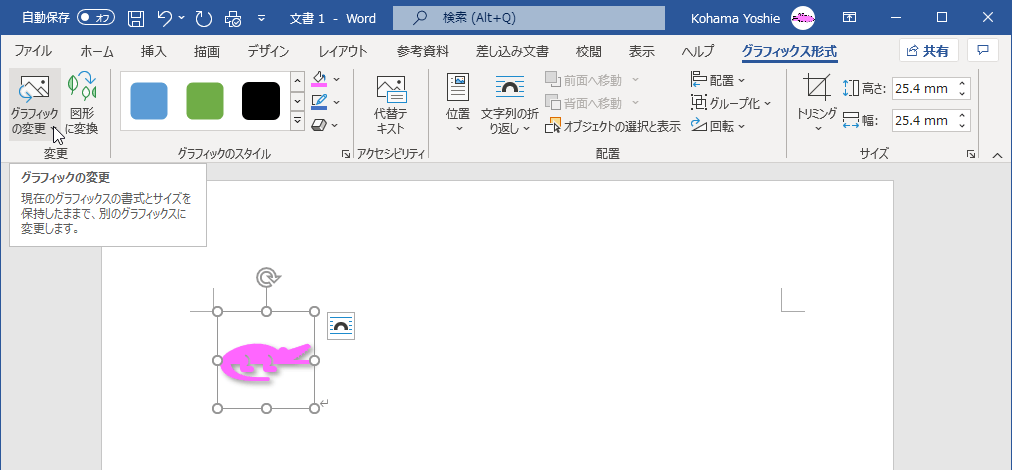Image resolution: width=1012 pixels, height=470 pixels.
Task: Open the Align (配置) dropdown
Action: click(718, 80)
